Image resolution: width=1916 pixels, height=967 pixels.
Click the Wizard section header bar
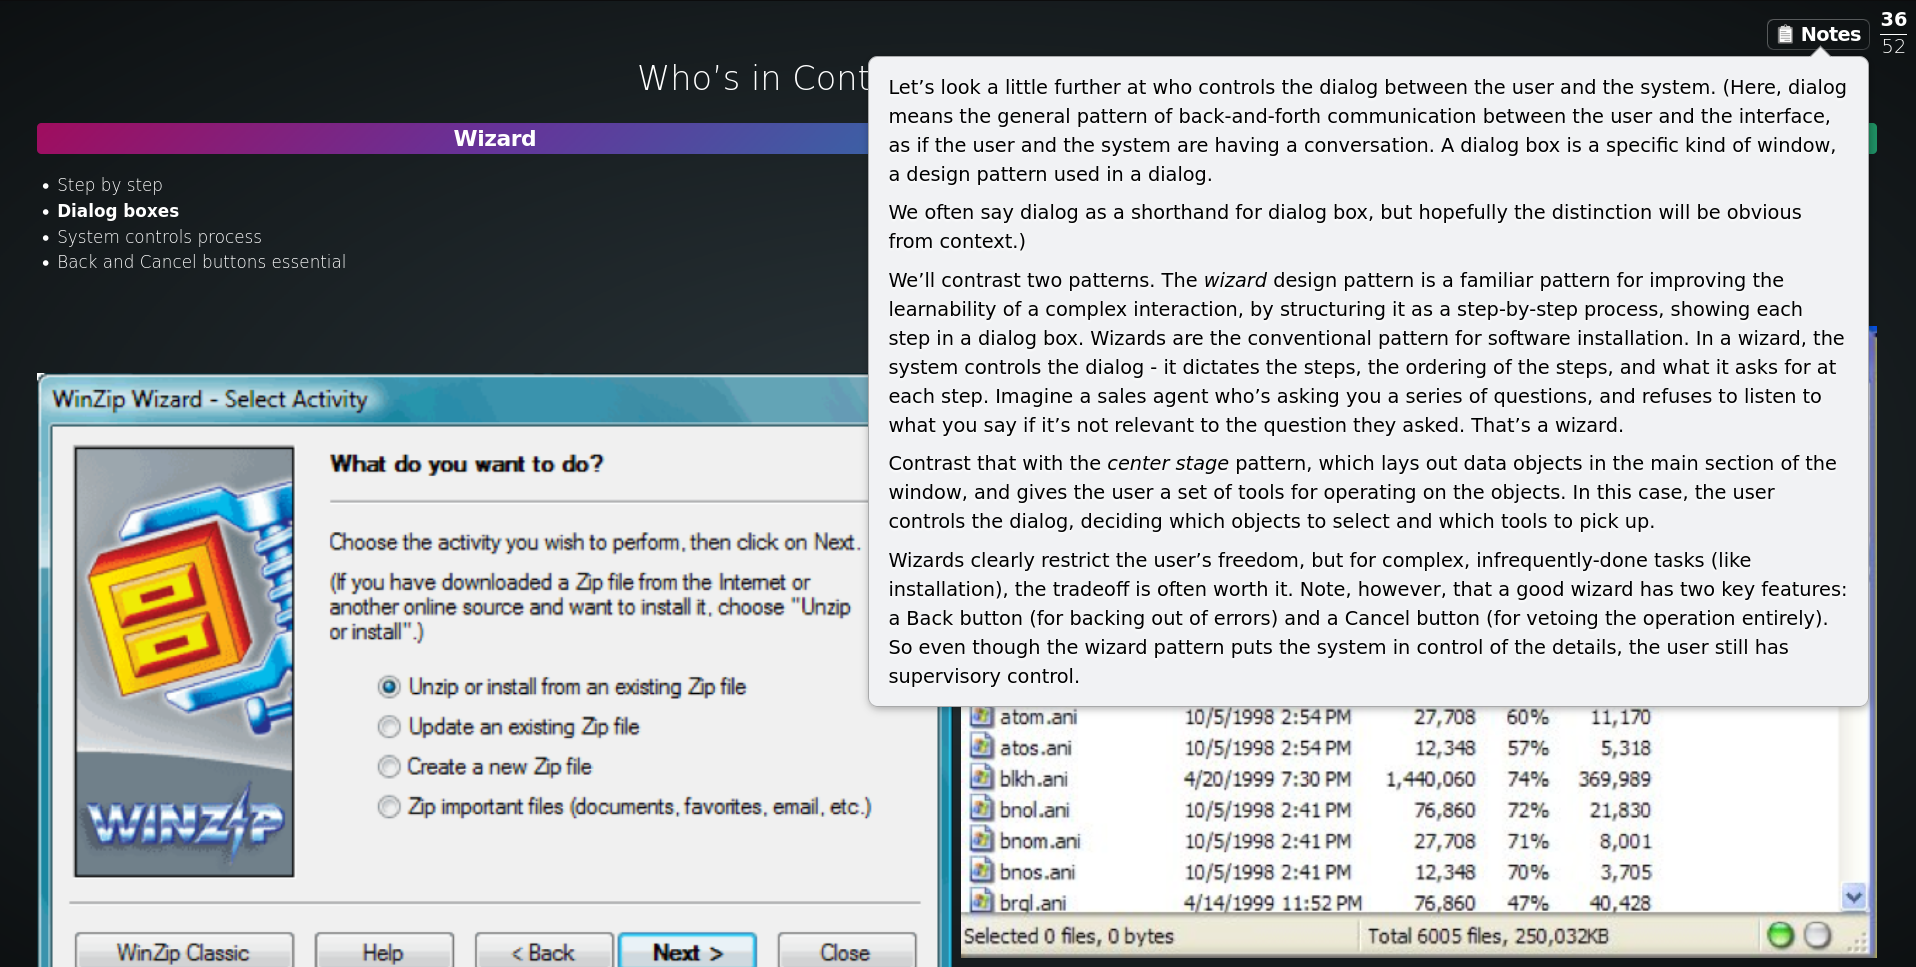click(452, 138)
